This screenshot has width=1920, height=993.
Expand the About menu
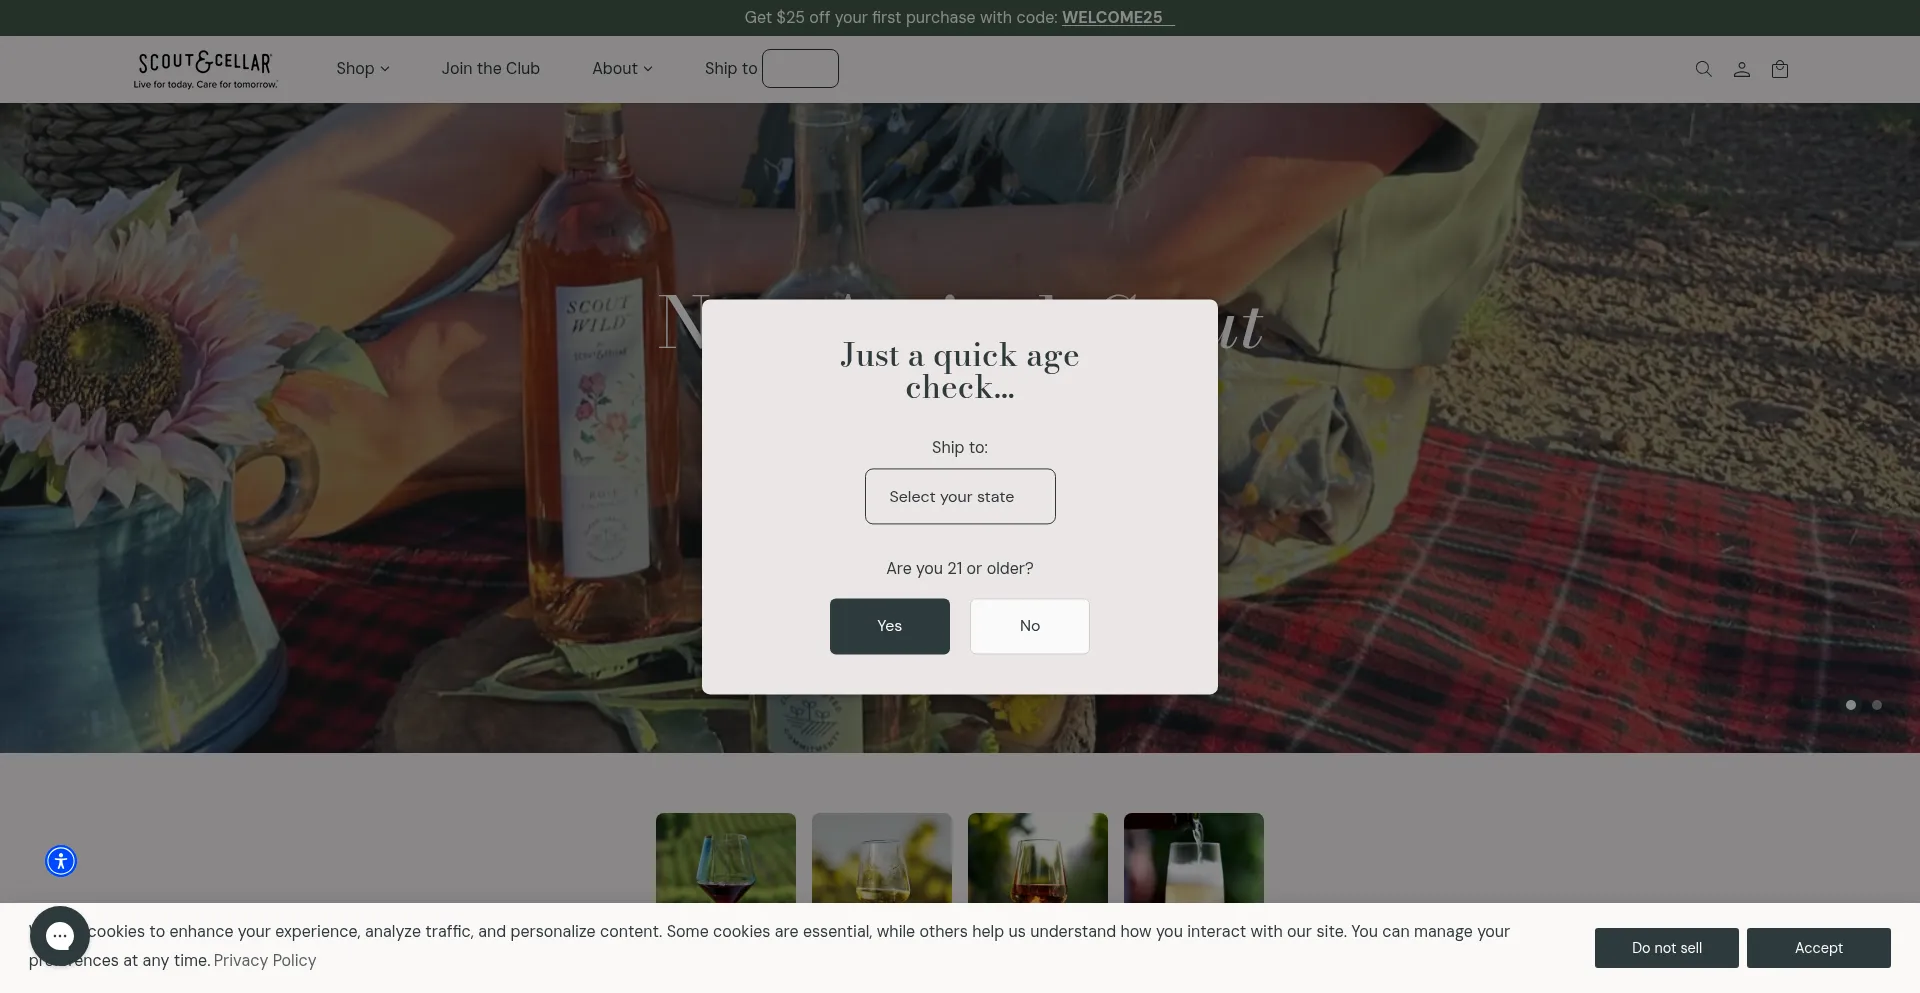coord(621,68)
